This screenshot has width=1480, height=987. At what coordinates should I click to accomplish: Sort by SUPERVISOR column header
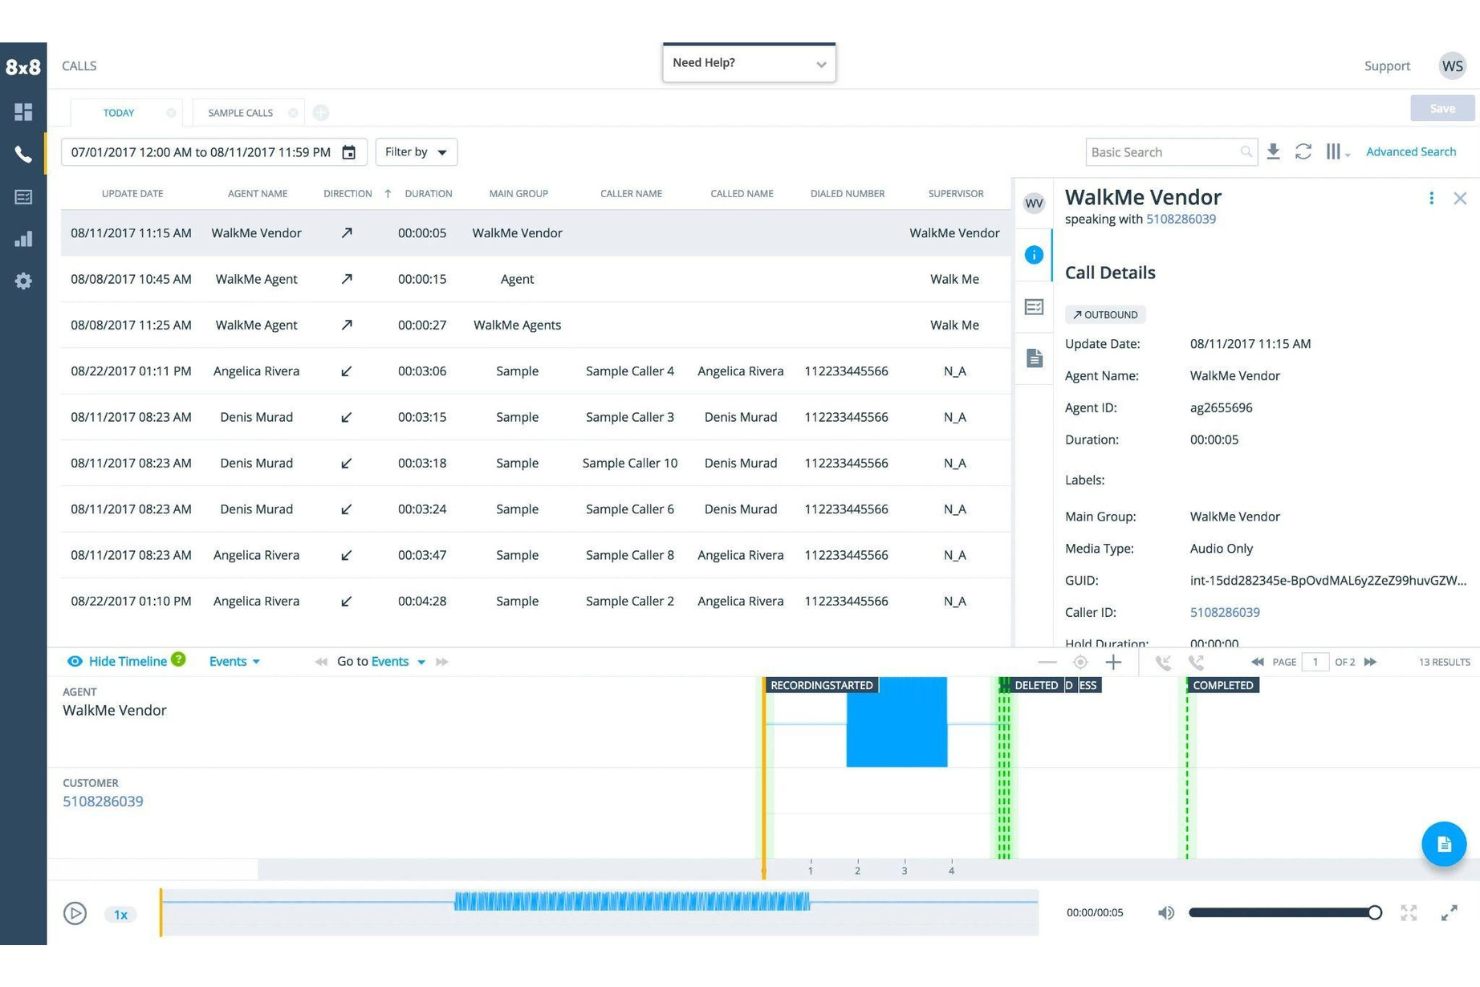[955, 193]
